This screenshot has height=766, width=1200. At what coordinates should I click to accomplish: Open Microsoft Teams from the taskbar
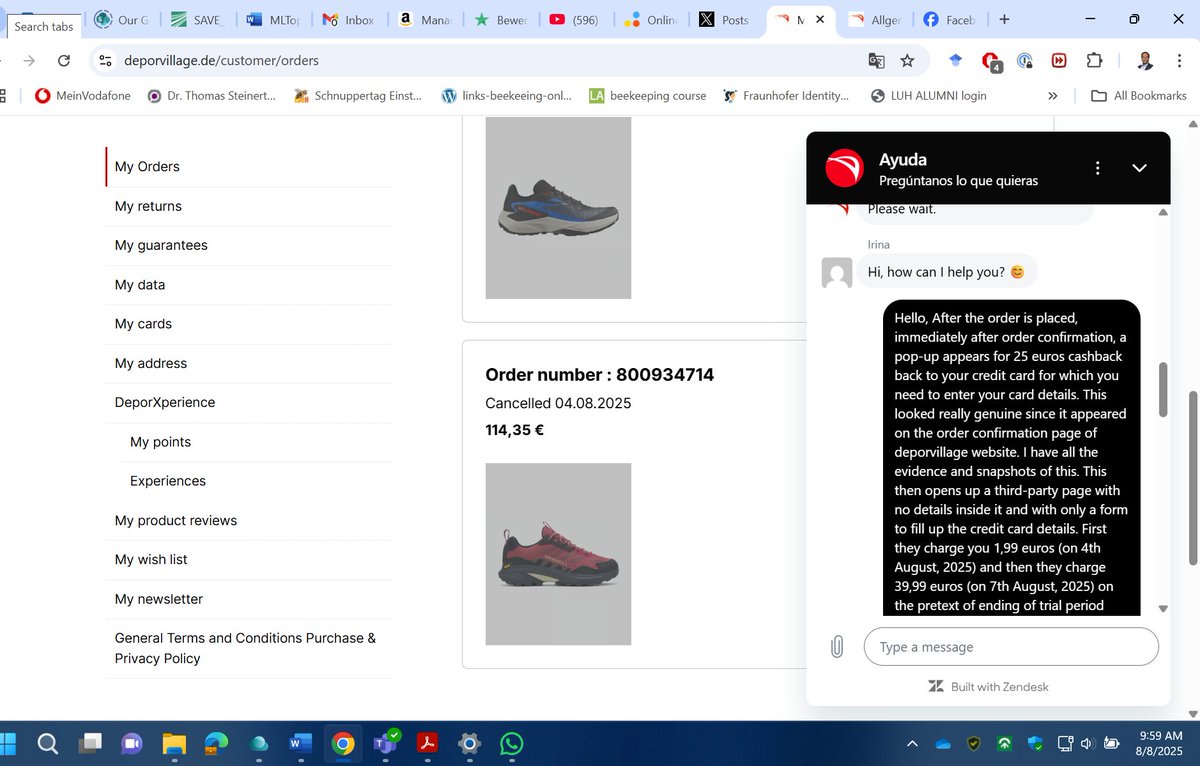[385, 744]
